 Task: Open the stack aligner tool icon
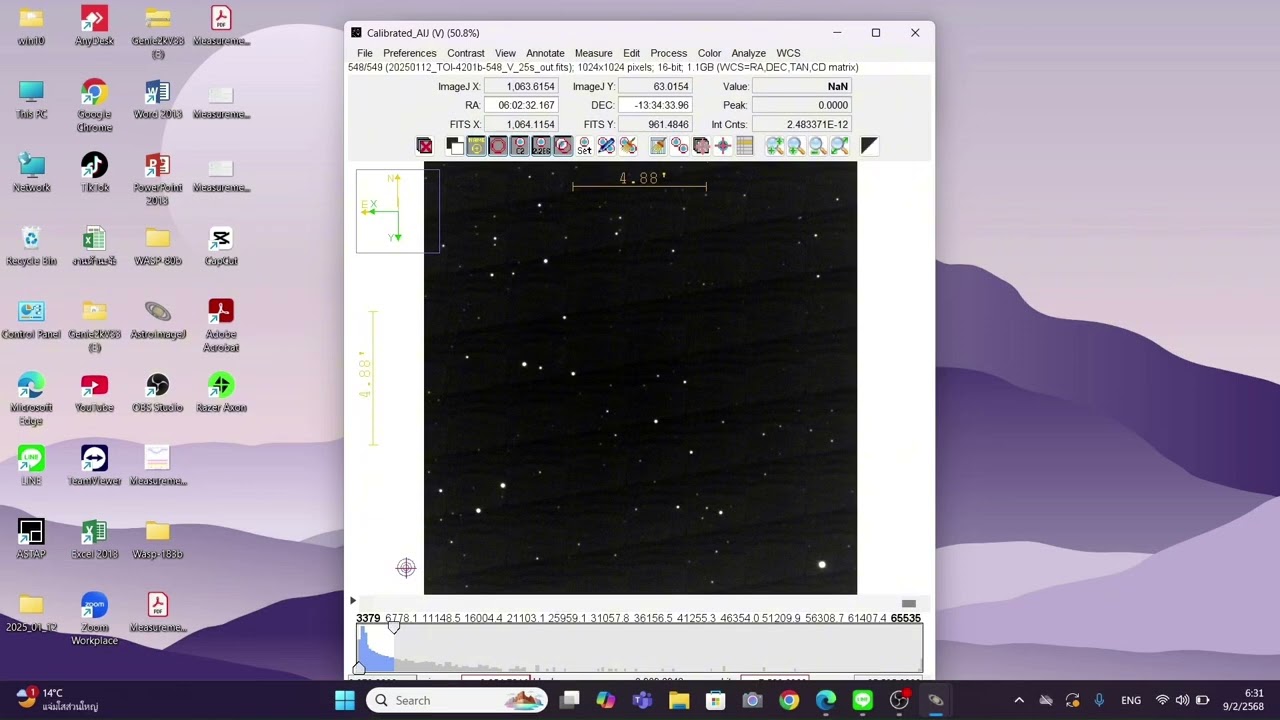point(701,146)
